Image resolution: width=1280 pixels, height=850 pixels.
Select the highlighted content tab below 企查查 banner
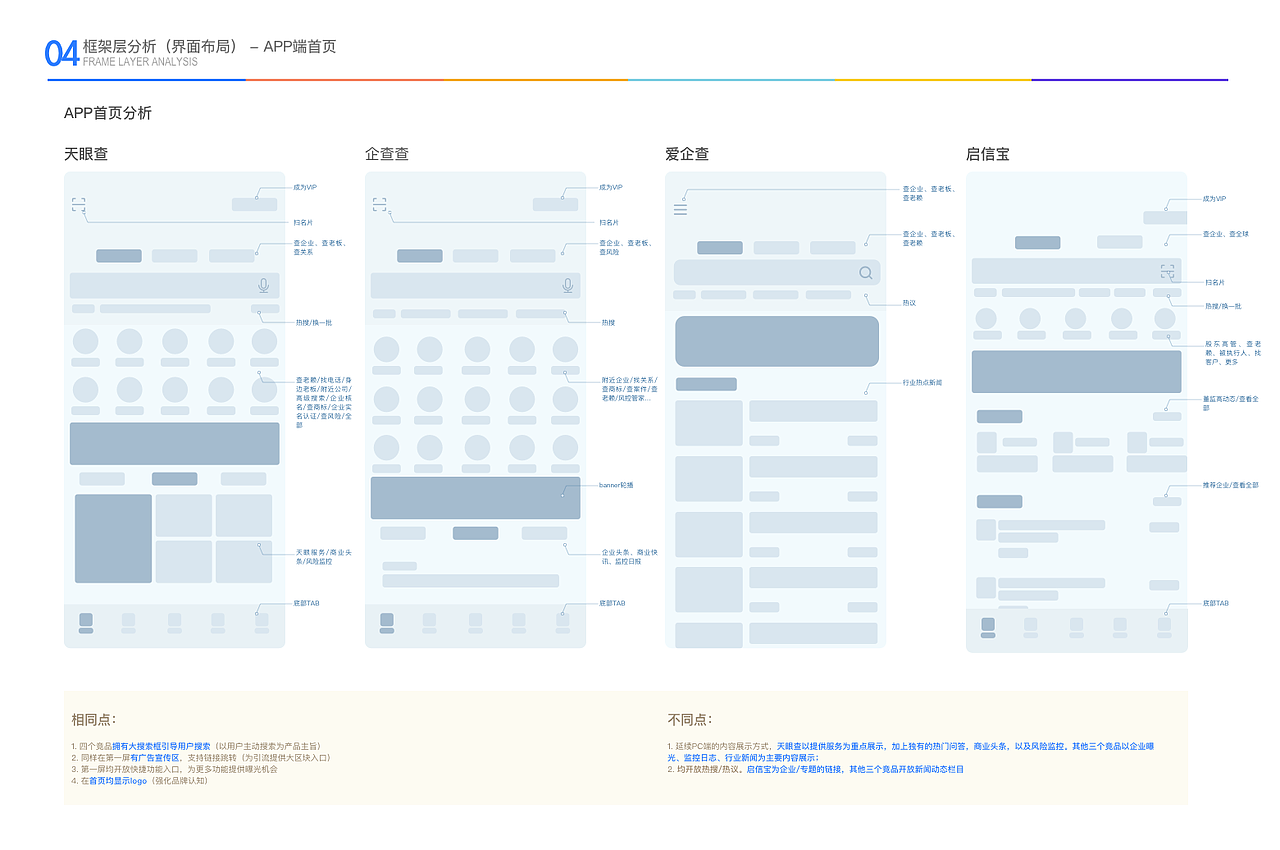tap(476, 533)
